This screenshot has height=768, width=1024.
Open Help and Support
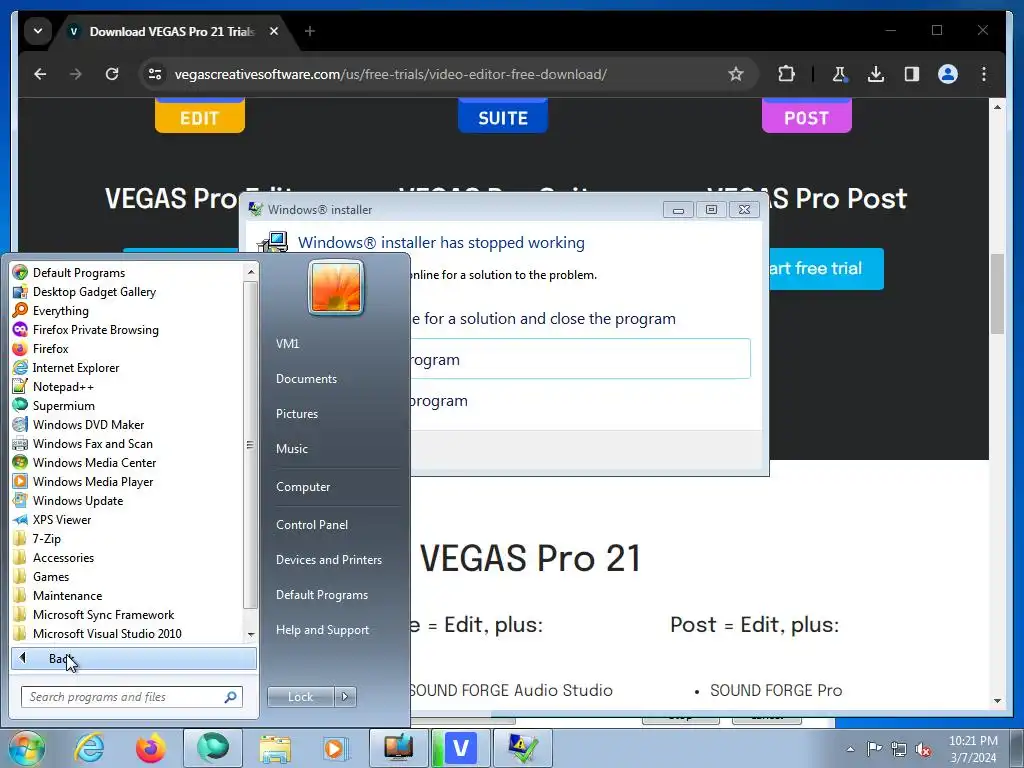tap(323, 630)
